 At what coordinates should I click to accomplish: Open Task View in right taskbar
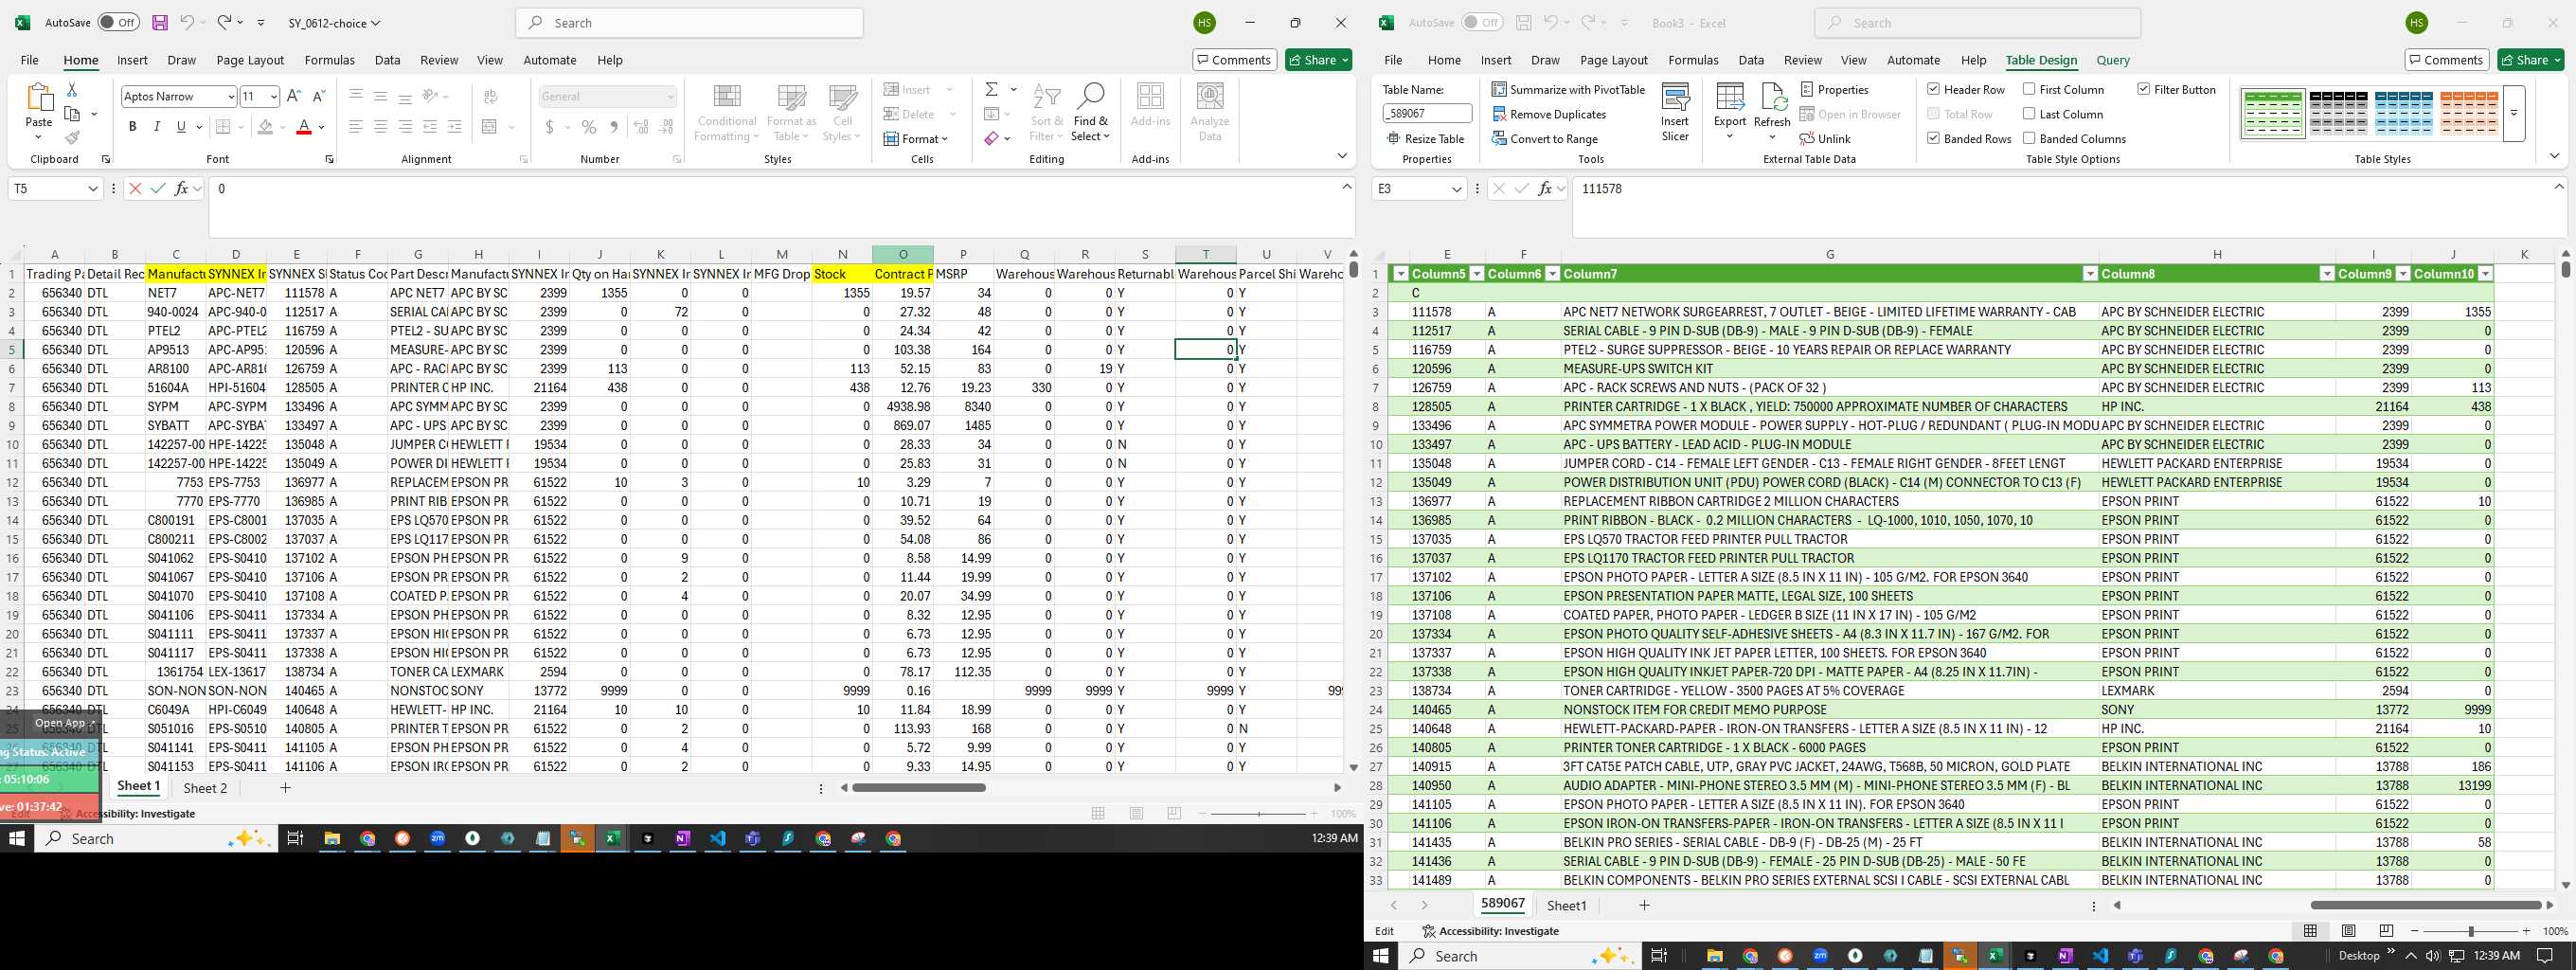1657,956
